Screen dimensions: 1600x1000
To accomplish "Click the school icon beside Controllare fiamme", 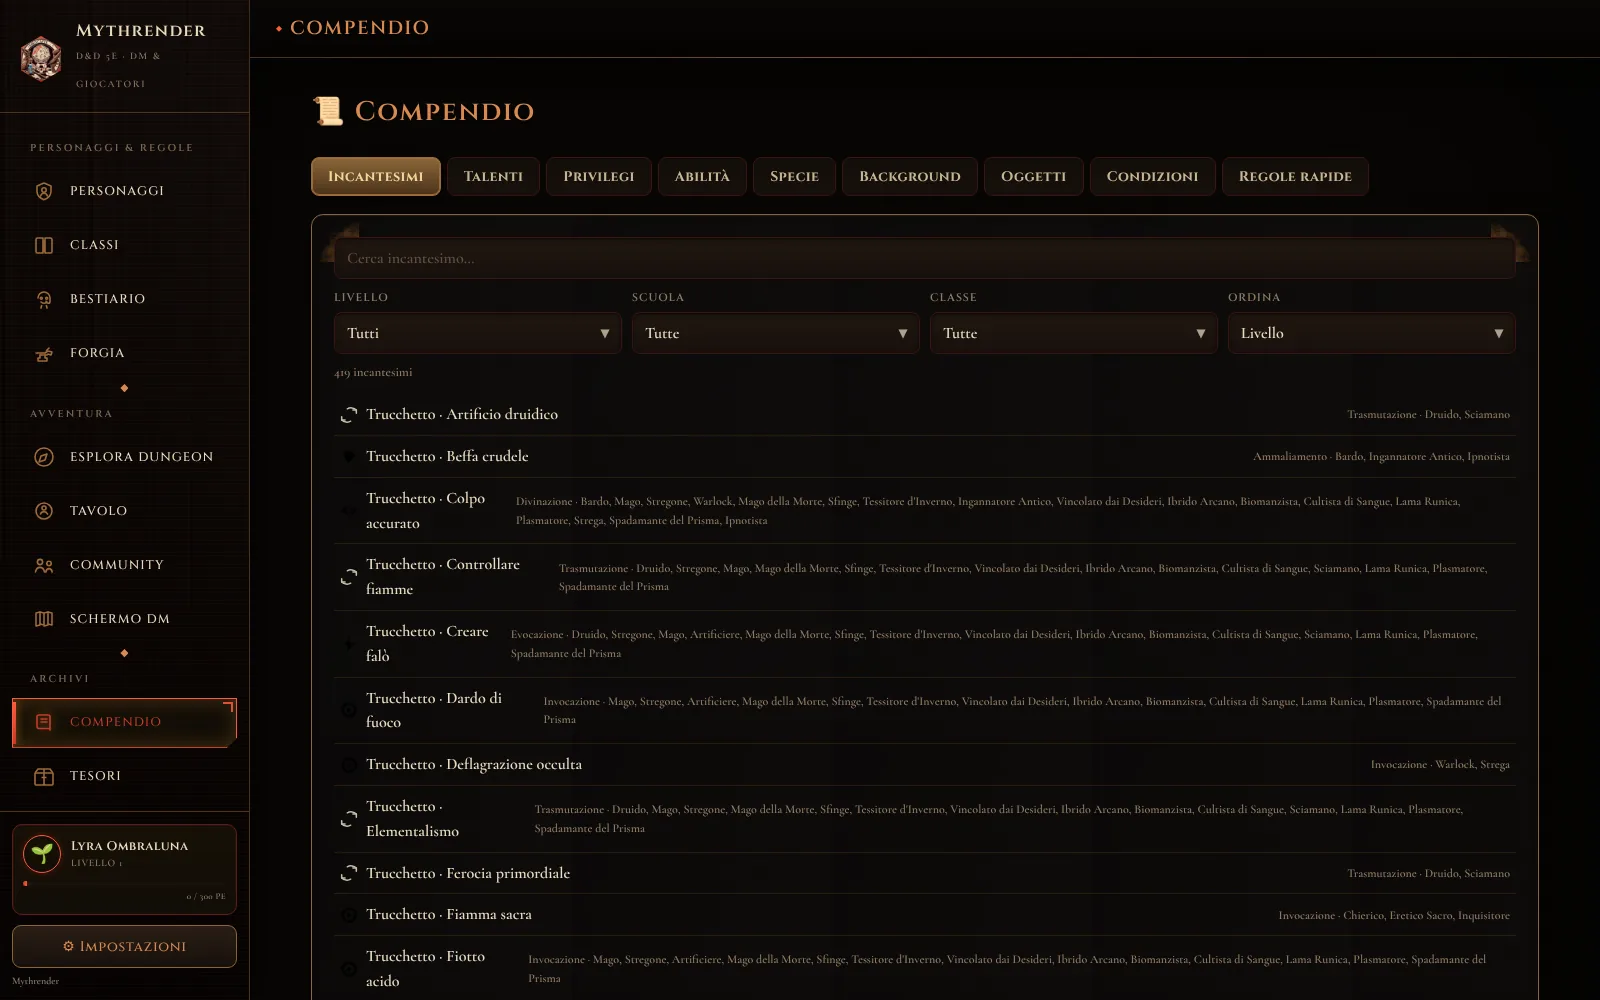I will click(x=349, y=577).
